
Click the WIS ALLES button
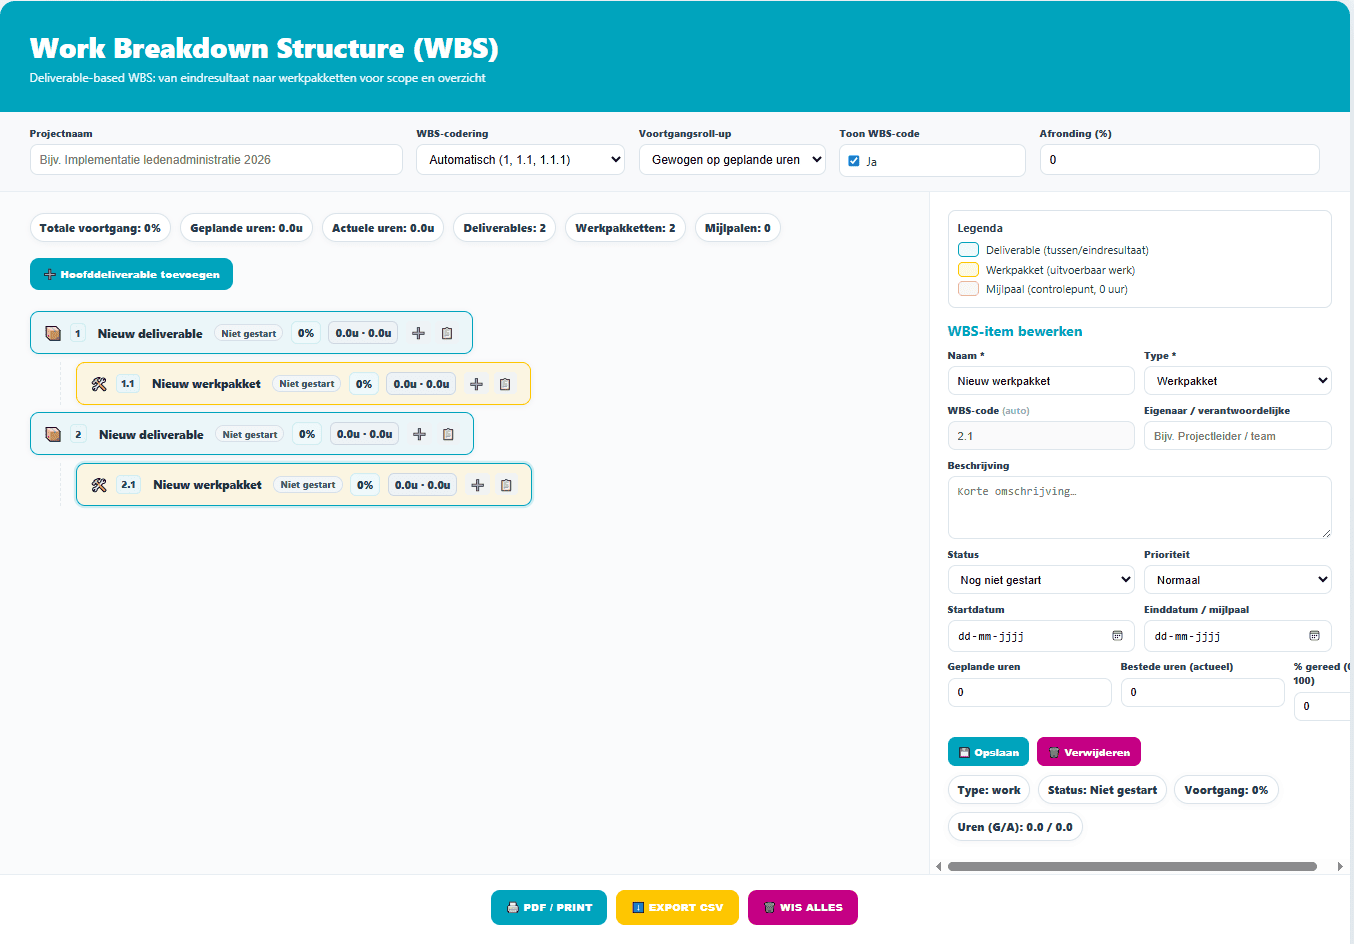click(802, 907)
